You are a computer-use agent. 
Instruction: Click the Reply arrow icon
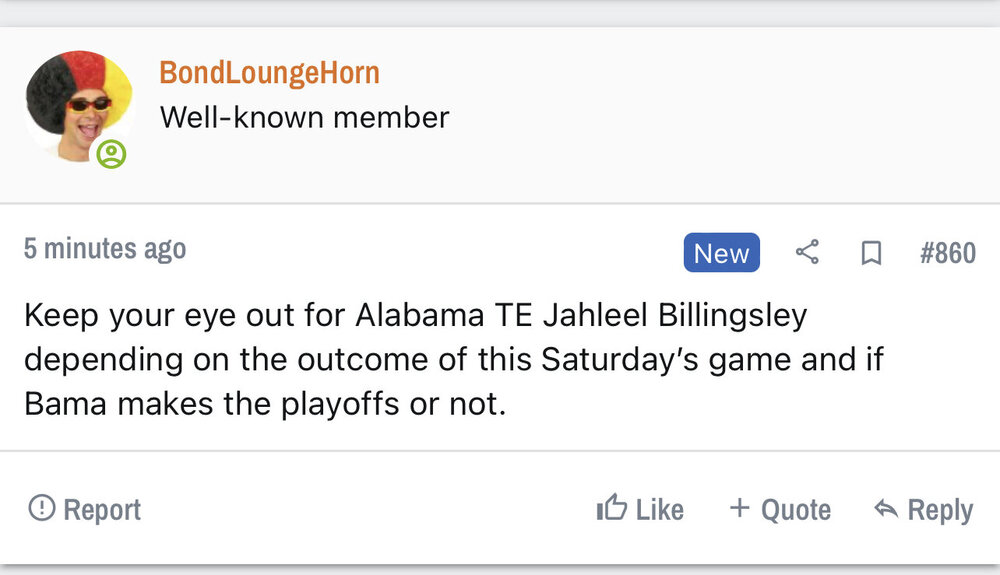885,509
